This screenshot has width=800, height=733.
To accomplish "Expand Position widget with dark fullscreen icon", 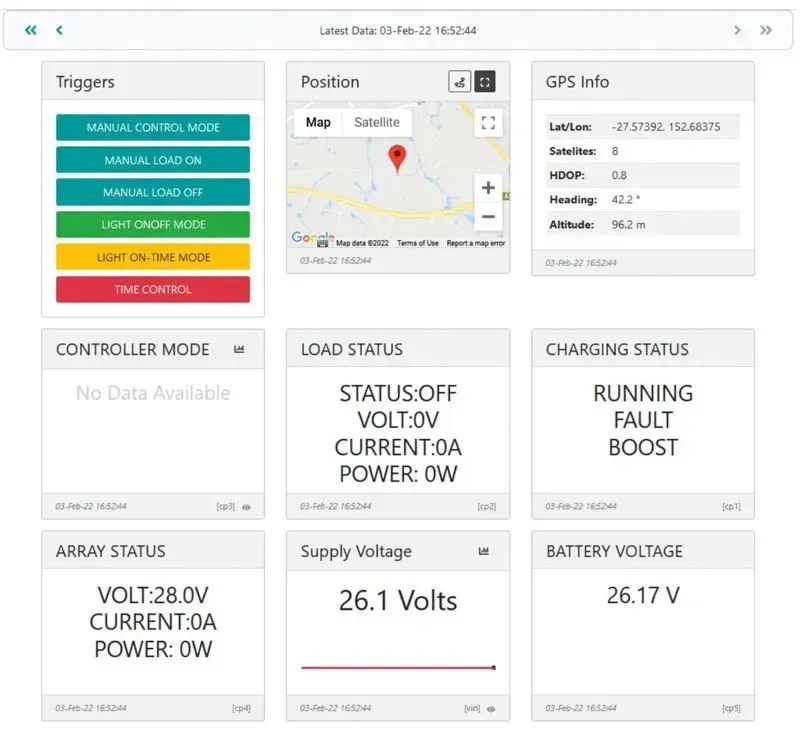I will click(x=485, y=82).
